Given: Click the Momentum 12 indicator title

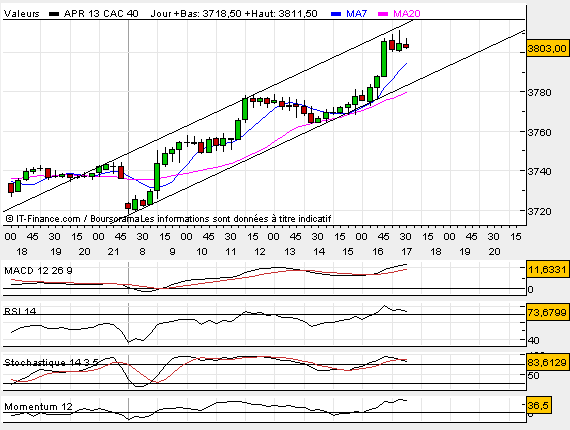Looking at the screenshot, I should tap(38, 406).
